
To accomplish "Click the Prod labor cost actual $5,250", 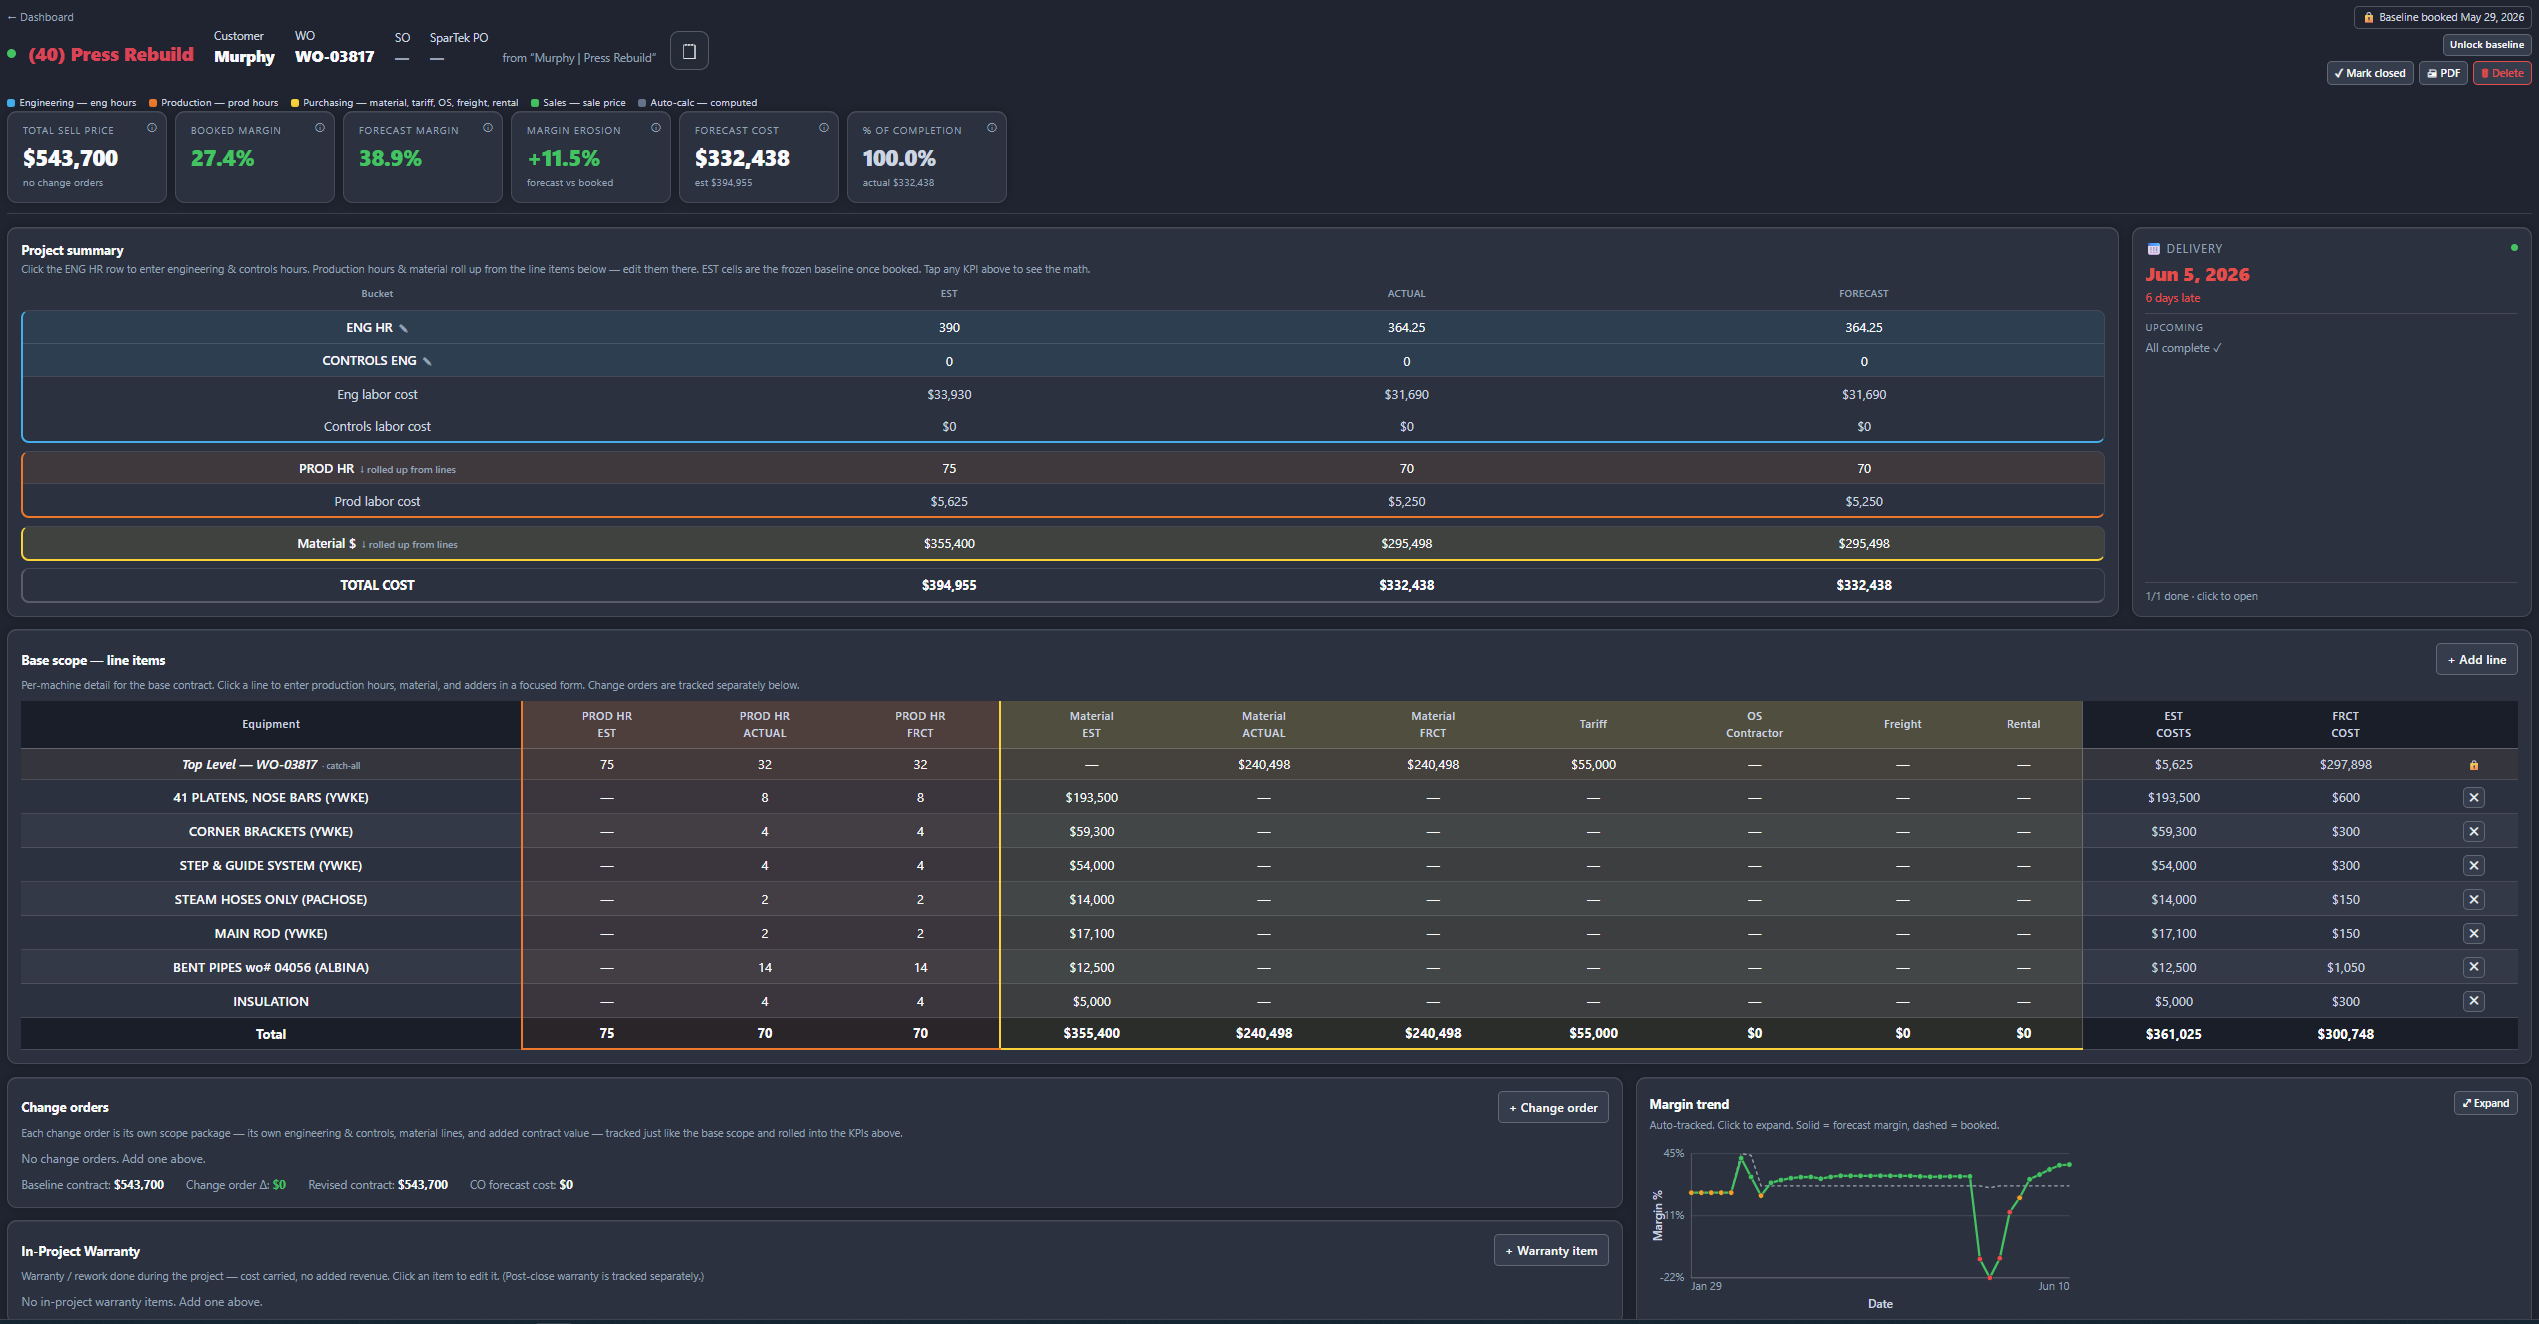I will (1406, 502).
